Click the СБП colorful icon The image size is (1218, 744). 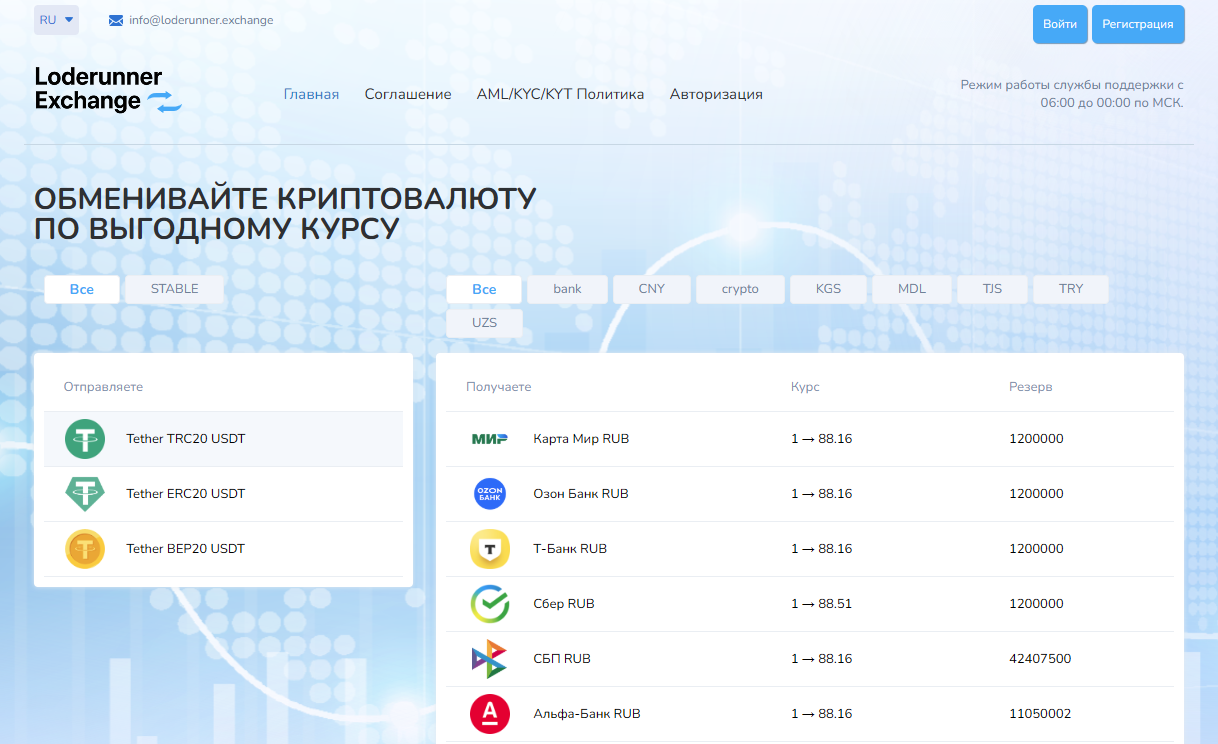click(490, 659)
